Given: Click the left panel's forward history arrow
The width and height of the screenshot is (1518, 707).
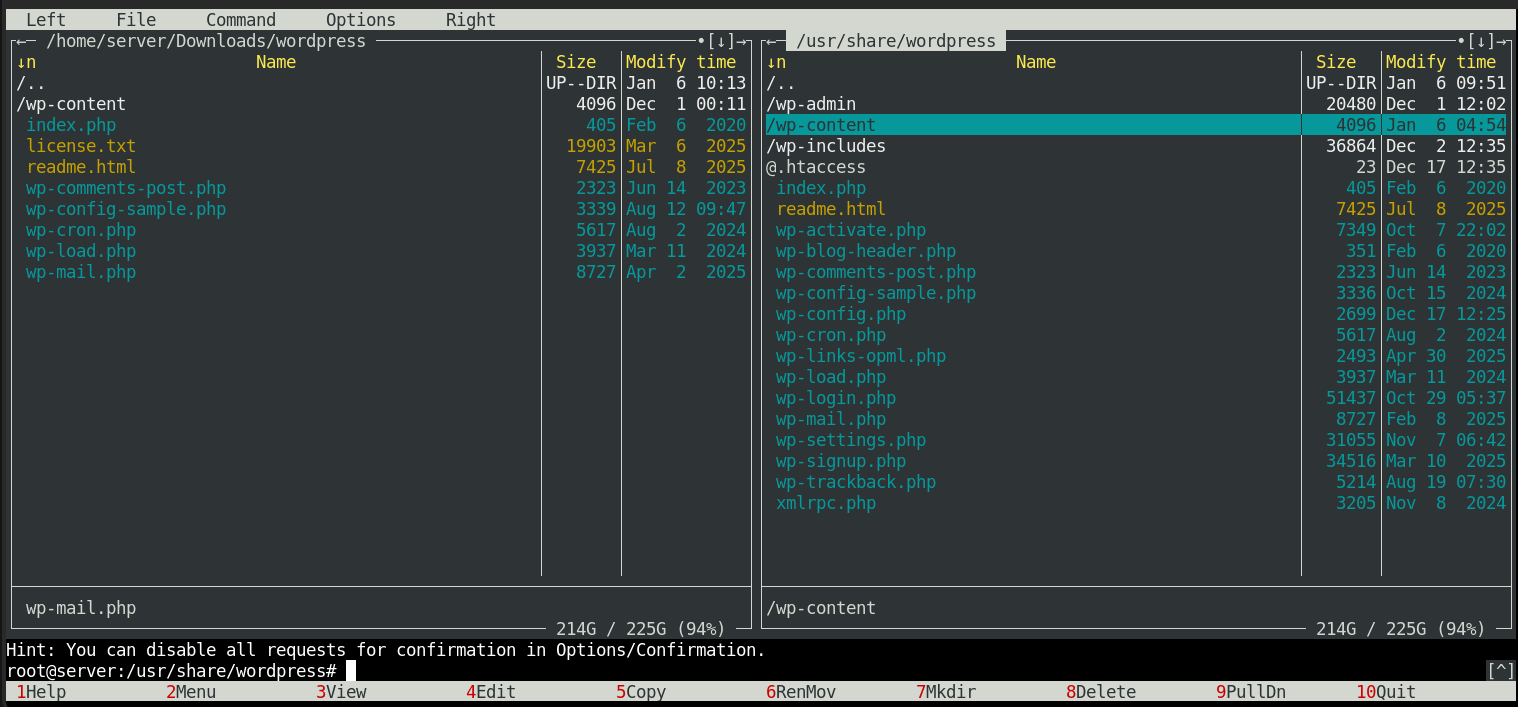Looking at the screenshot, I should [741, 41].
